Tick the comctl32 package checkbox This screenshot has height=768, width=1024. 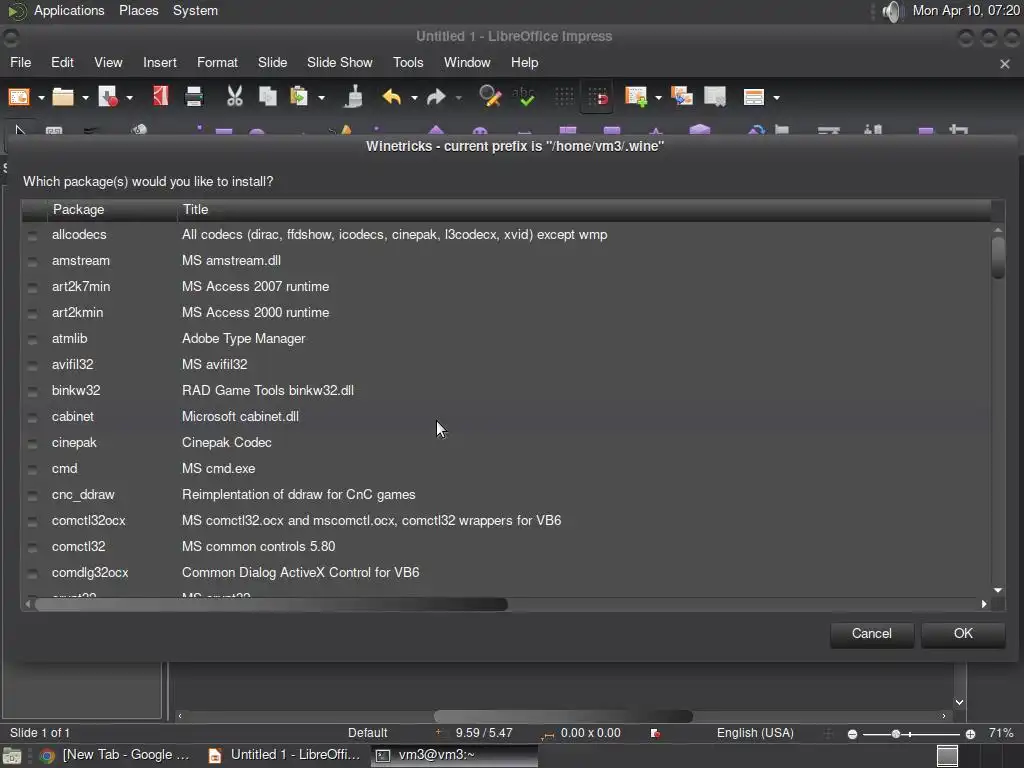click(x=32, y=547)
